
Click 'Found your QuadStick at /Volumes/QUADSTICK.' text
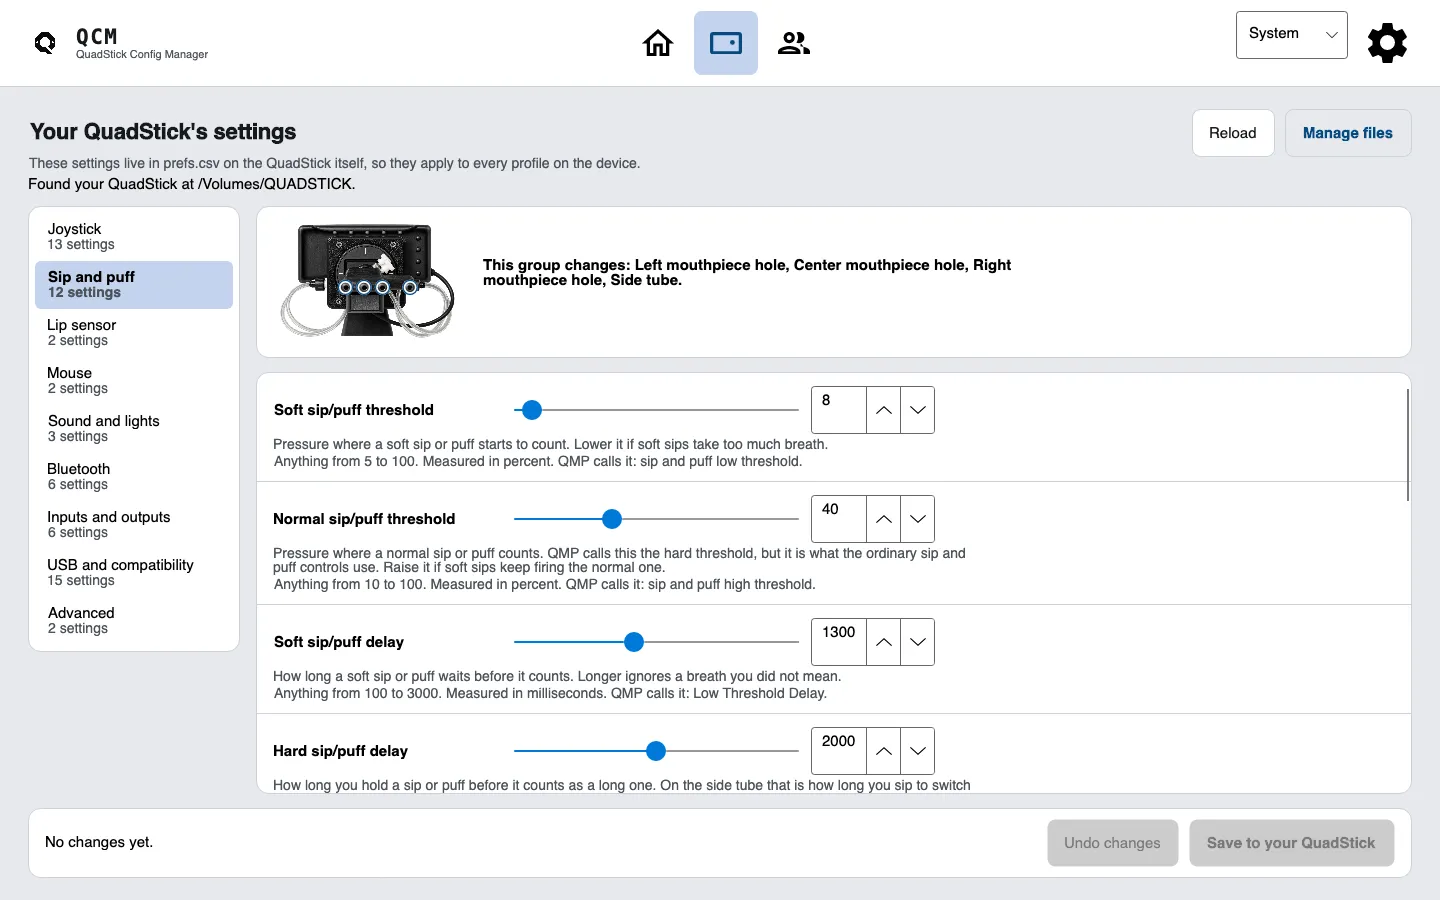(191, 184)
